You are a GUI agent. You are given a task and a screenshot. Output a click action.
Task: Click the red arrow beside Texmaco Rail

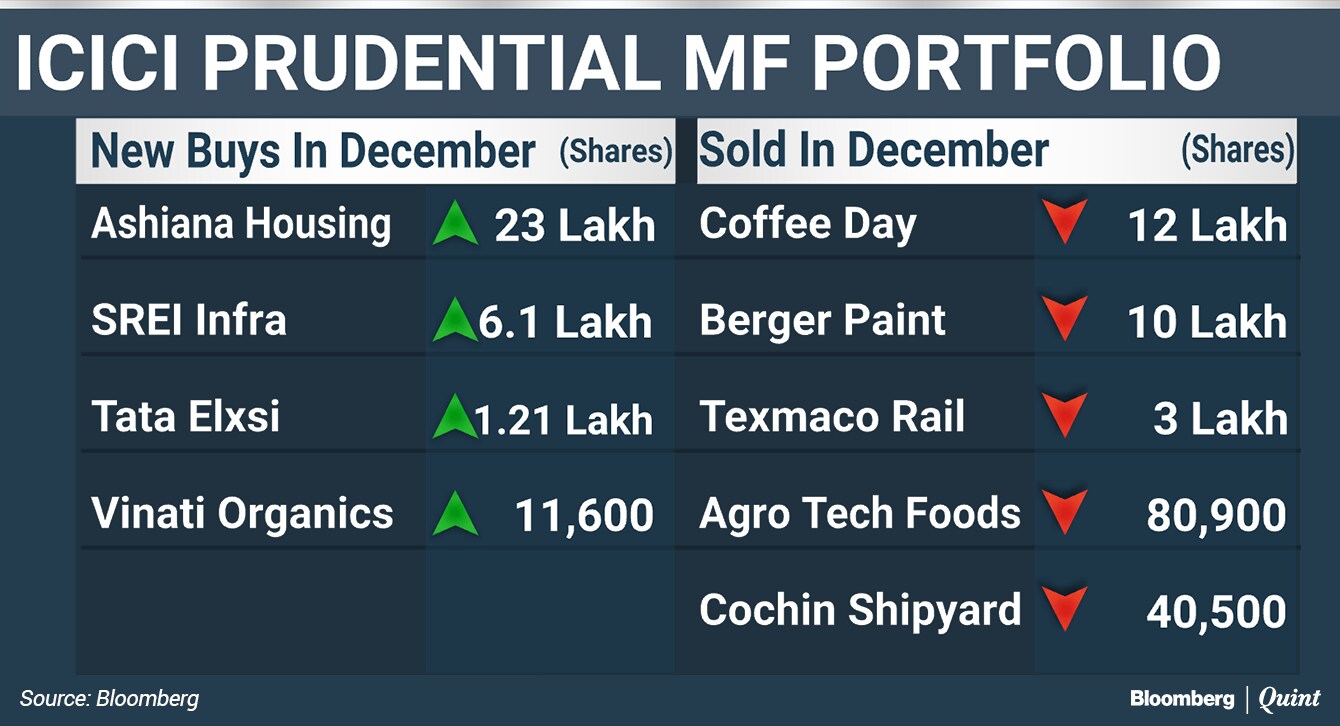click(x=1063, y=417)
